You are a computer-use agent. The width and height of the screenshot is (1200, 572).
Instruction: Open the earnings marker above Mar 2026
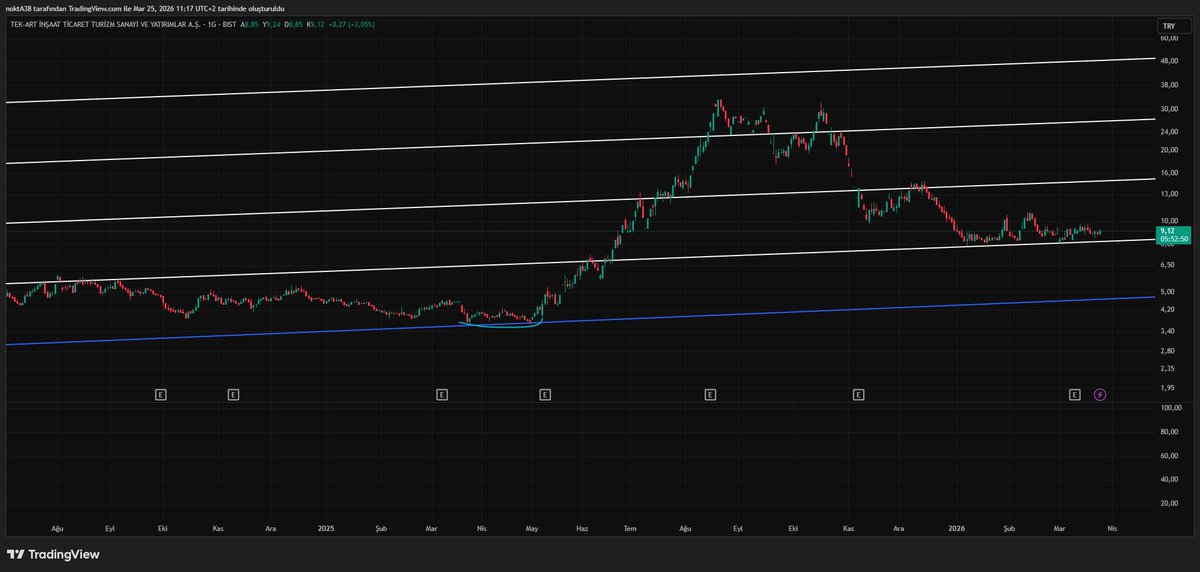pos(1075,395)
